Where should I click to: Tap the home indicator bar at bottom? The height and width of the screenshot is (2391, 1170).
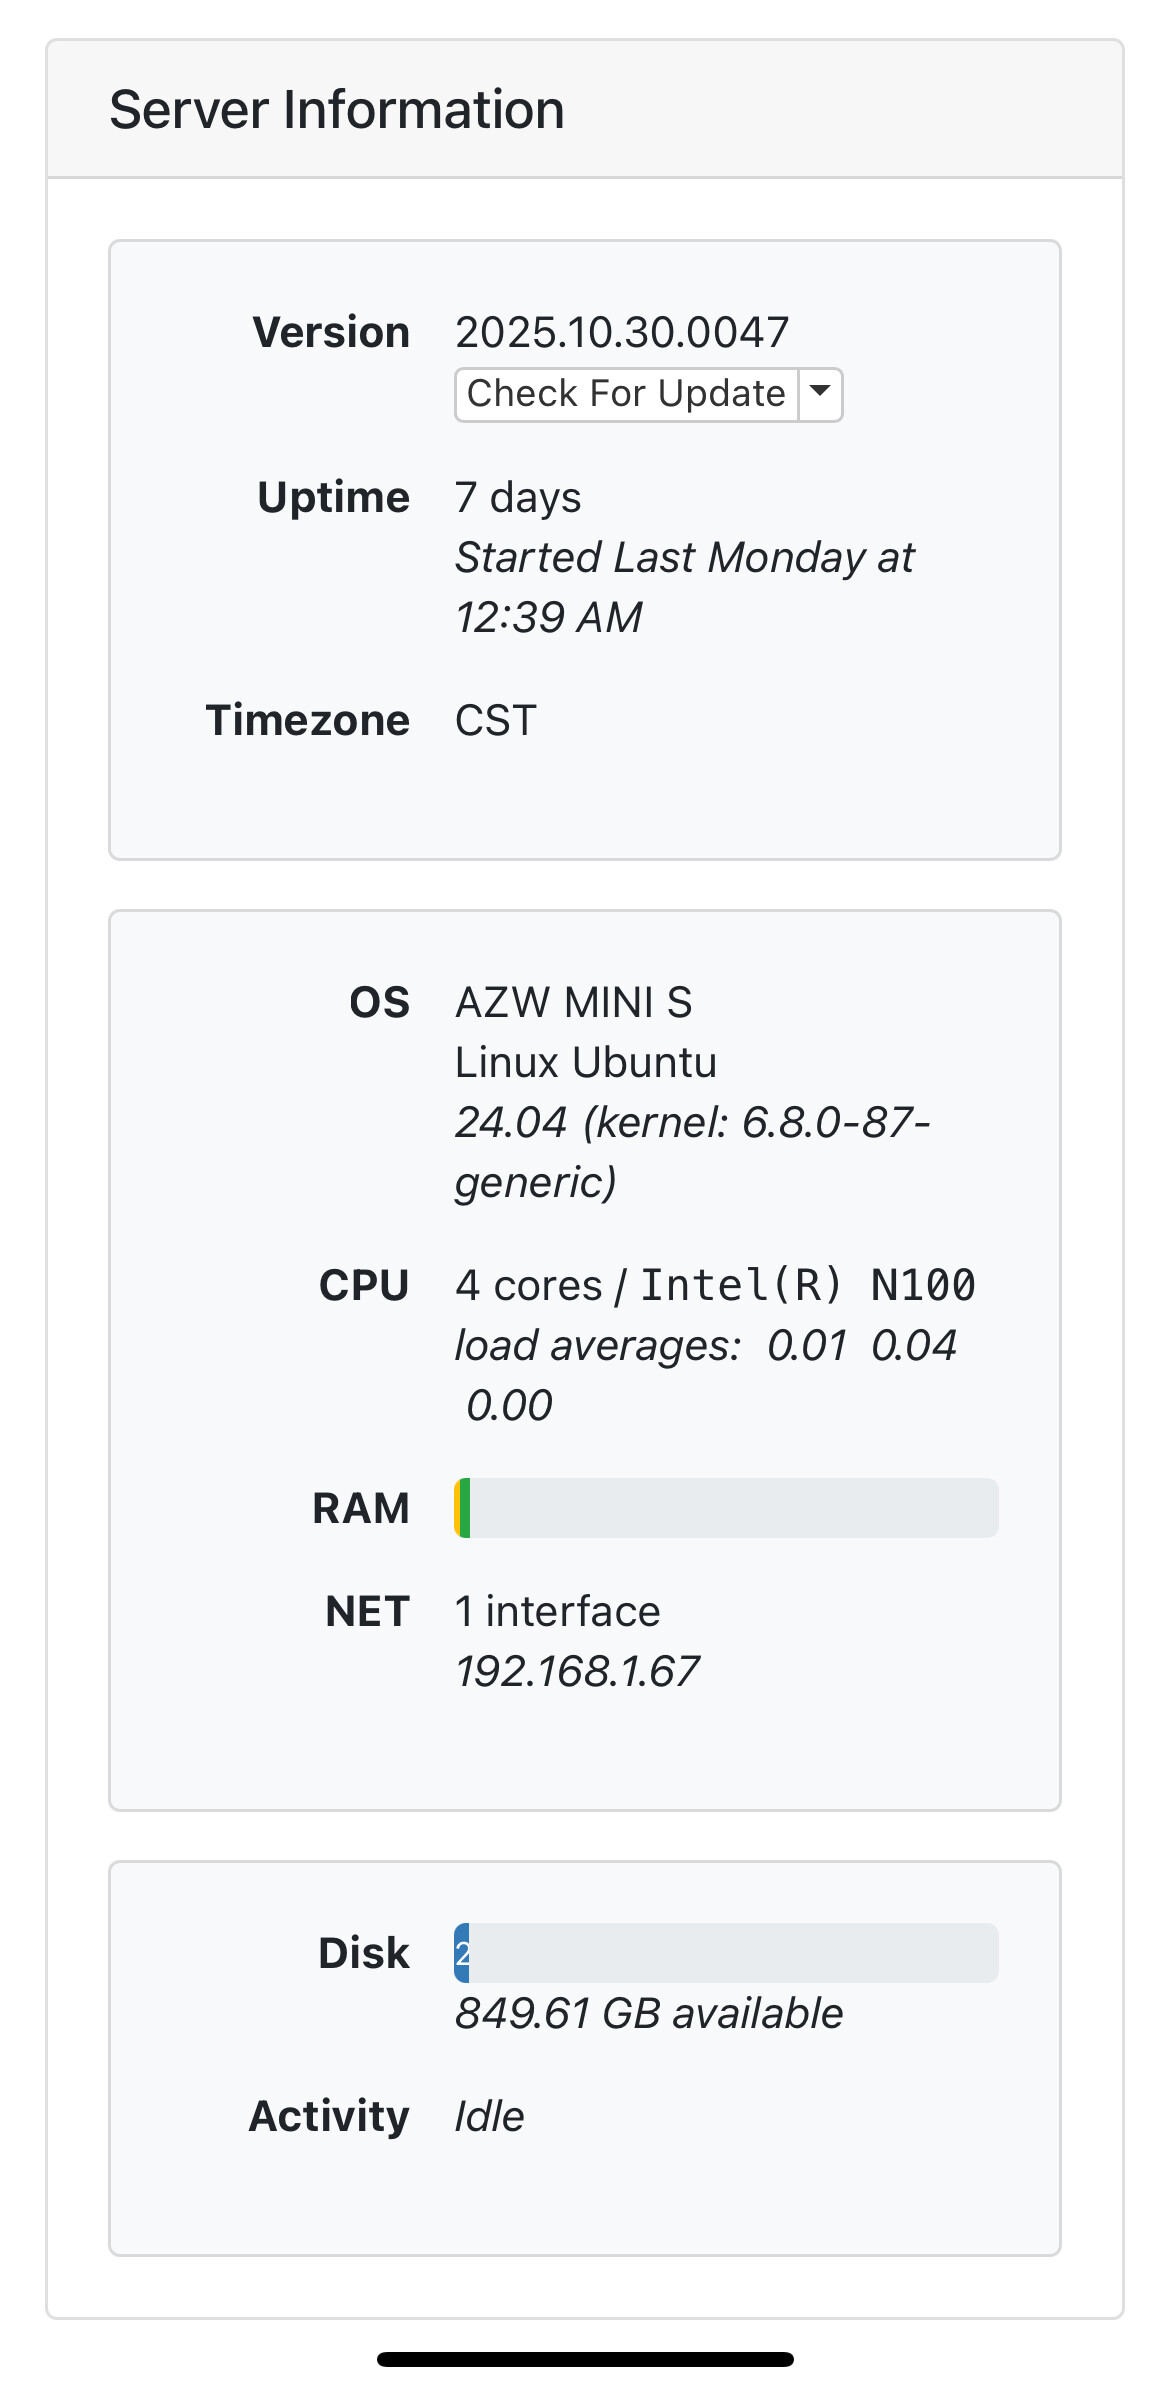tap(585, 2360)
